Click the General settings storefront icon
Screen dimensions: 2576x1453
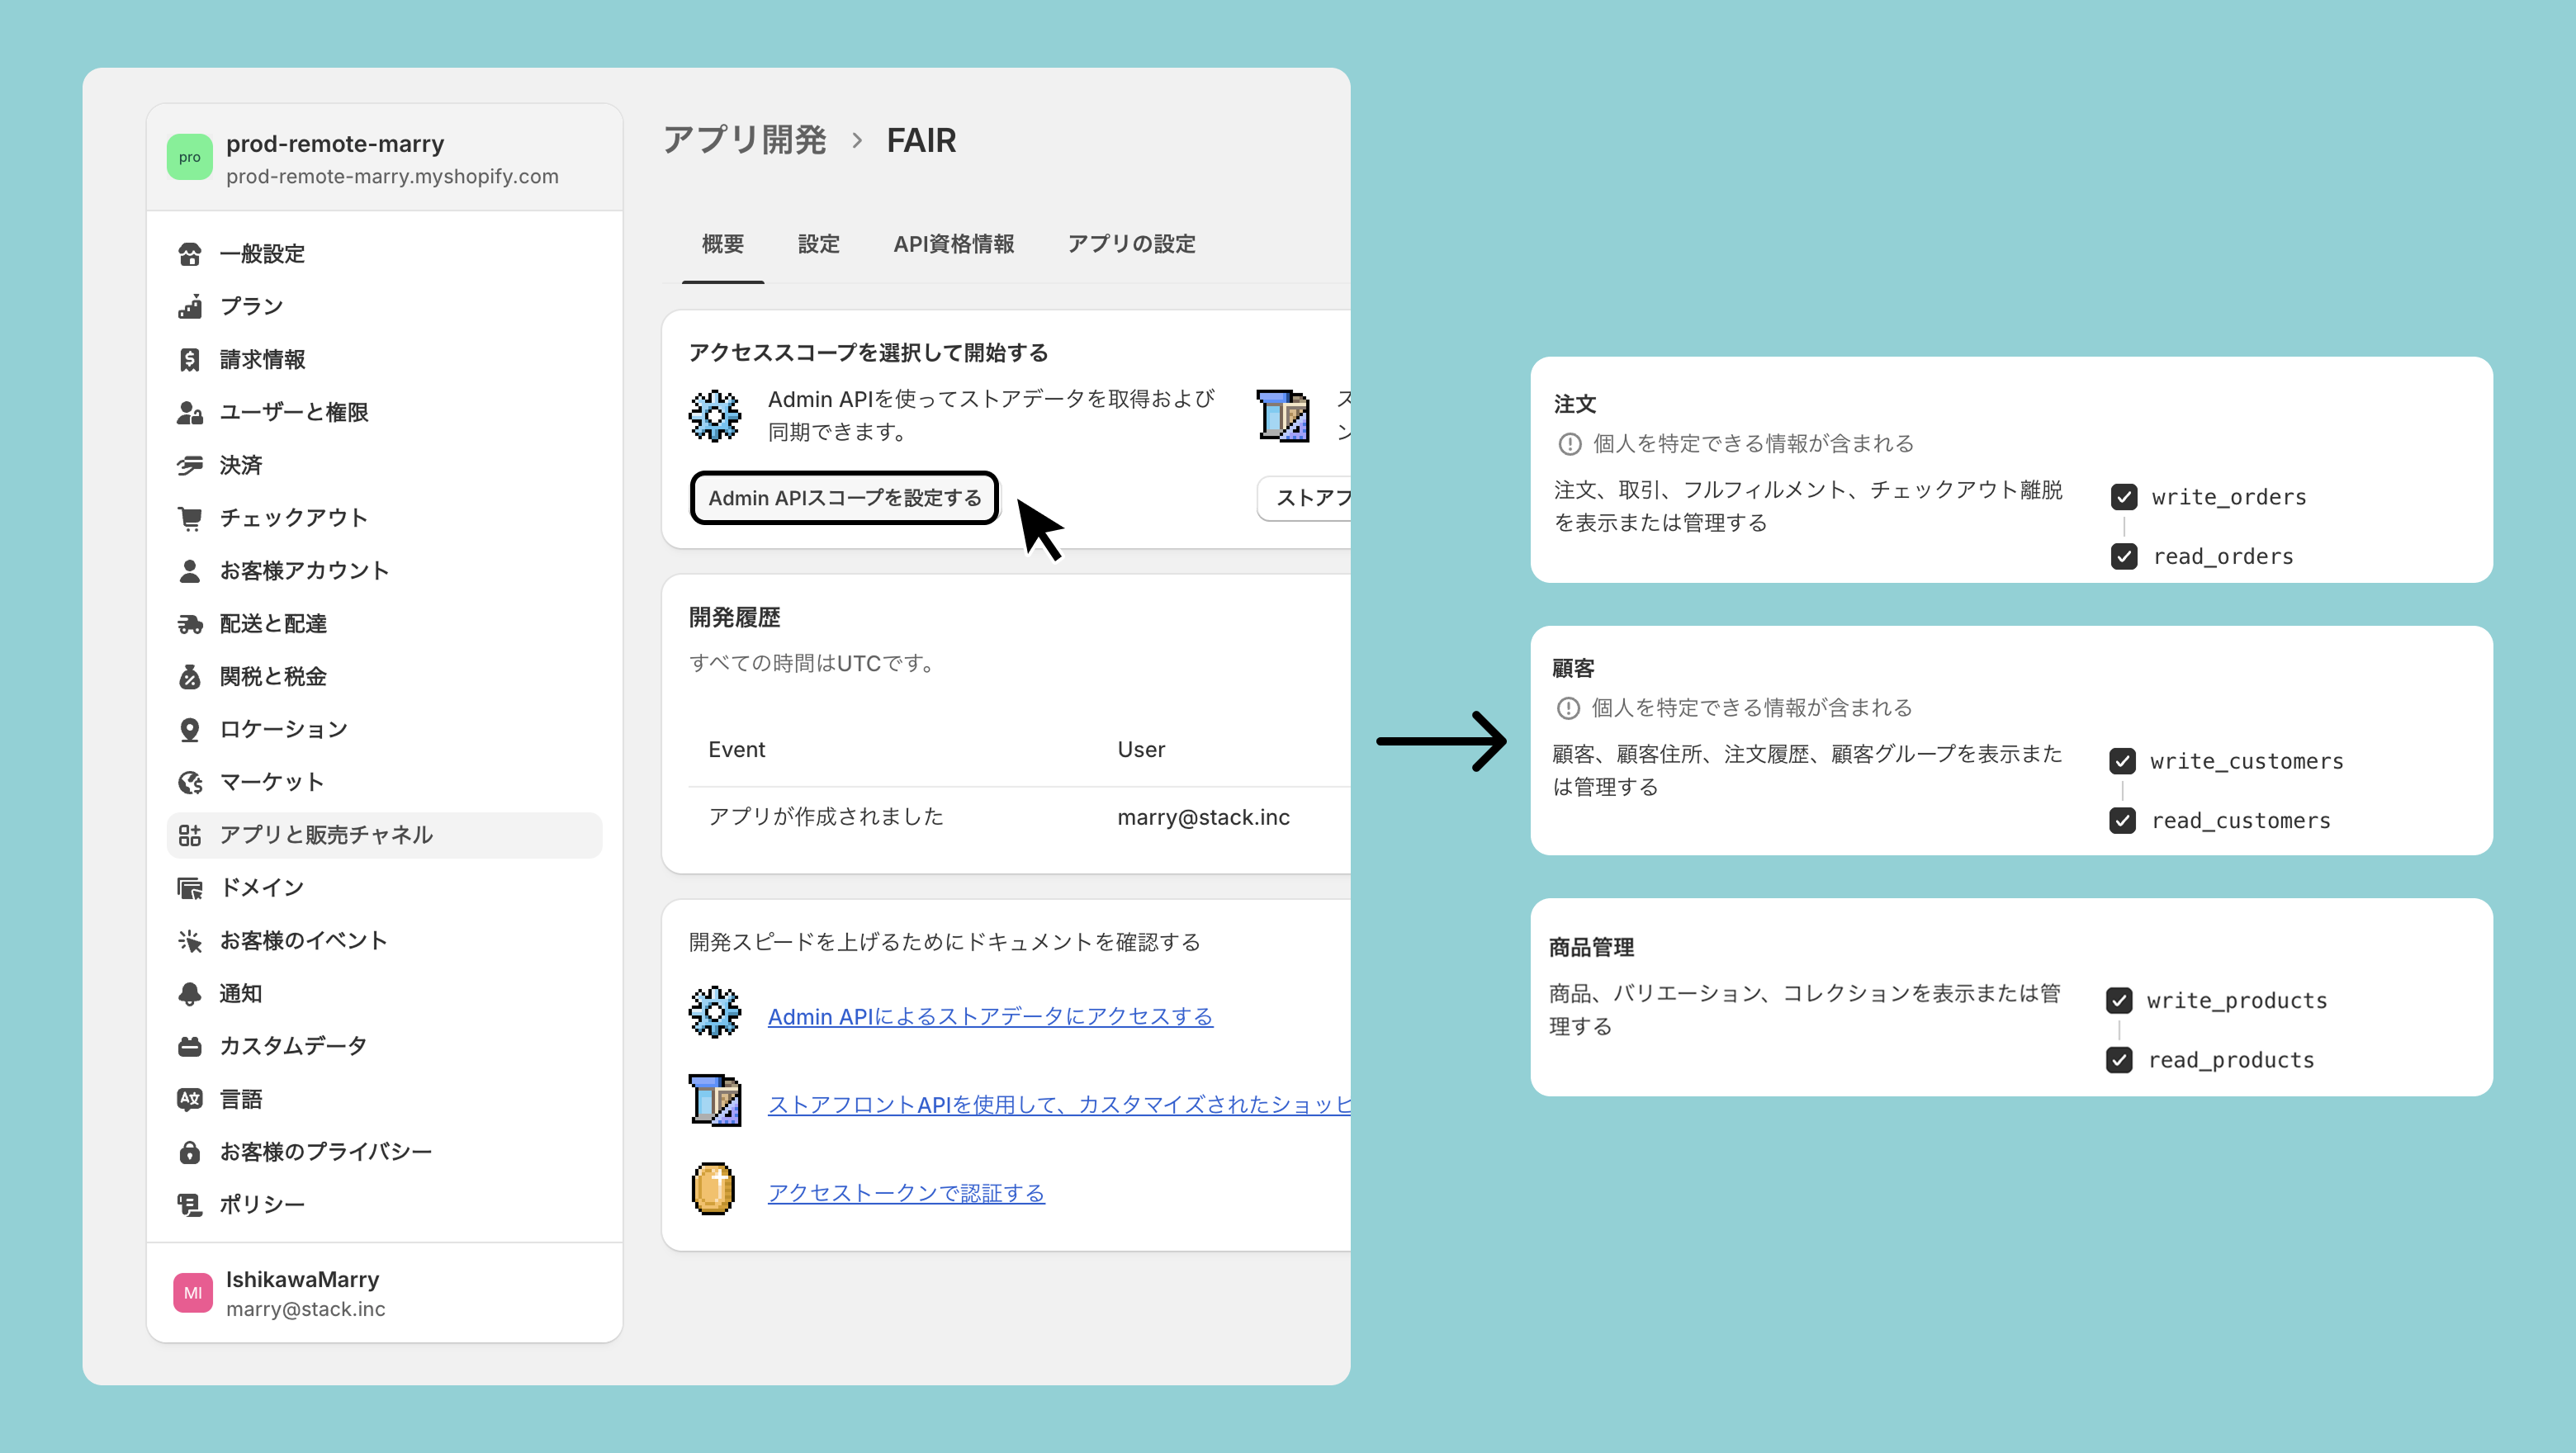[189, 254]
